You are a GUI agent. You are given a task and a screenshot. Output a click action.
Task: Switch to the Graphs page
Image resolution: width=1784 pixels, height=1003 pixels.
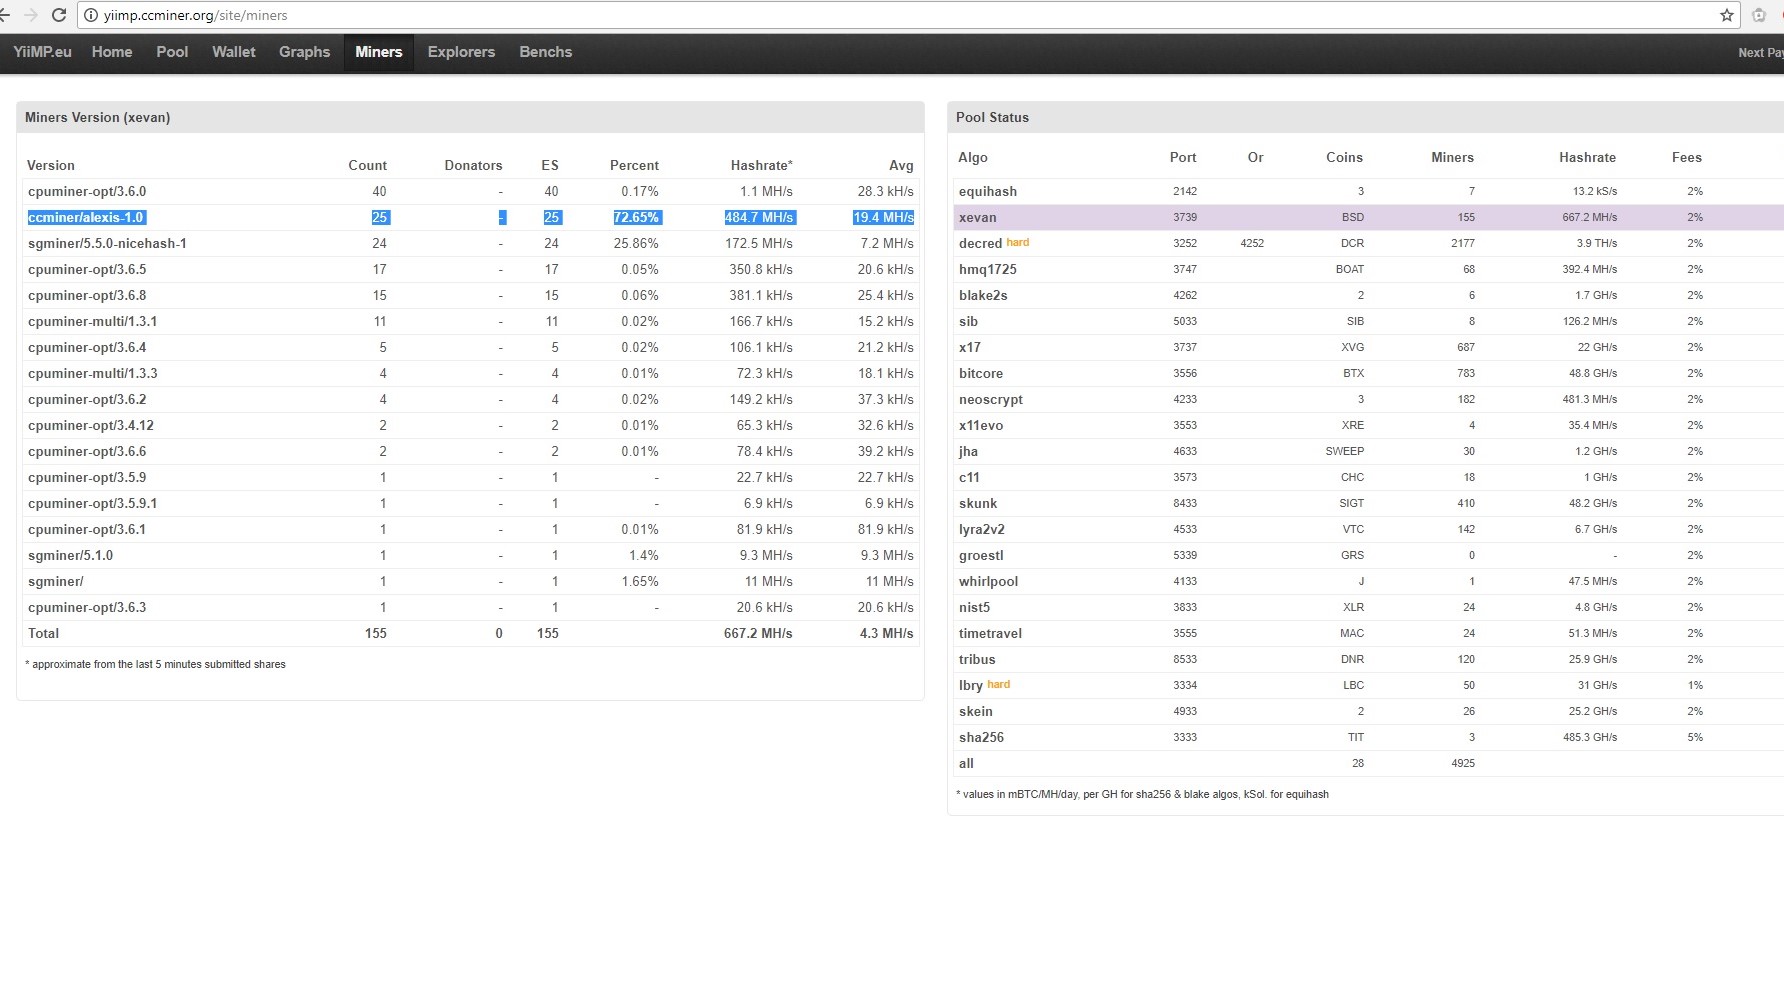(x=304, y=52)
